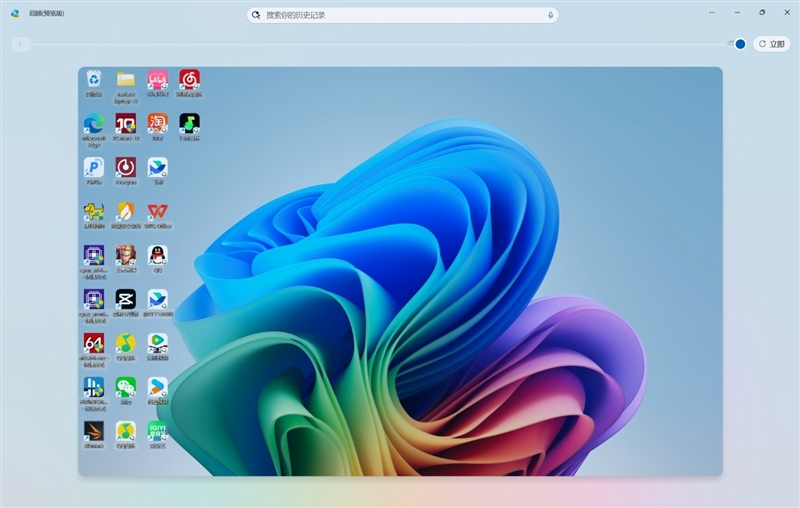
Task: Activate the microphone voice search icon
Action: coord(551,15)
